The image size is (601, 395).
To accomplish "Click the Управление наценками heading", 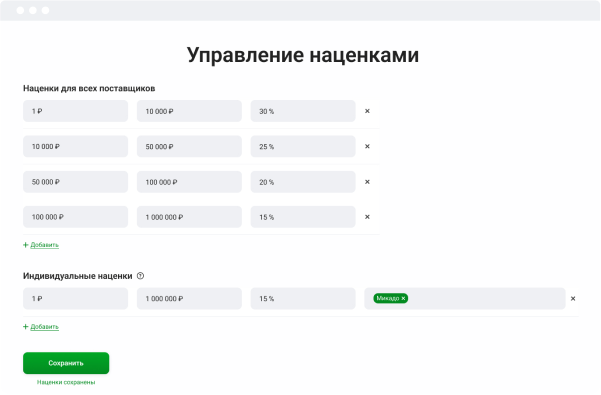I will 303,55.
